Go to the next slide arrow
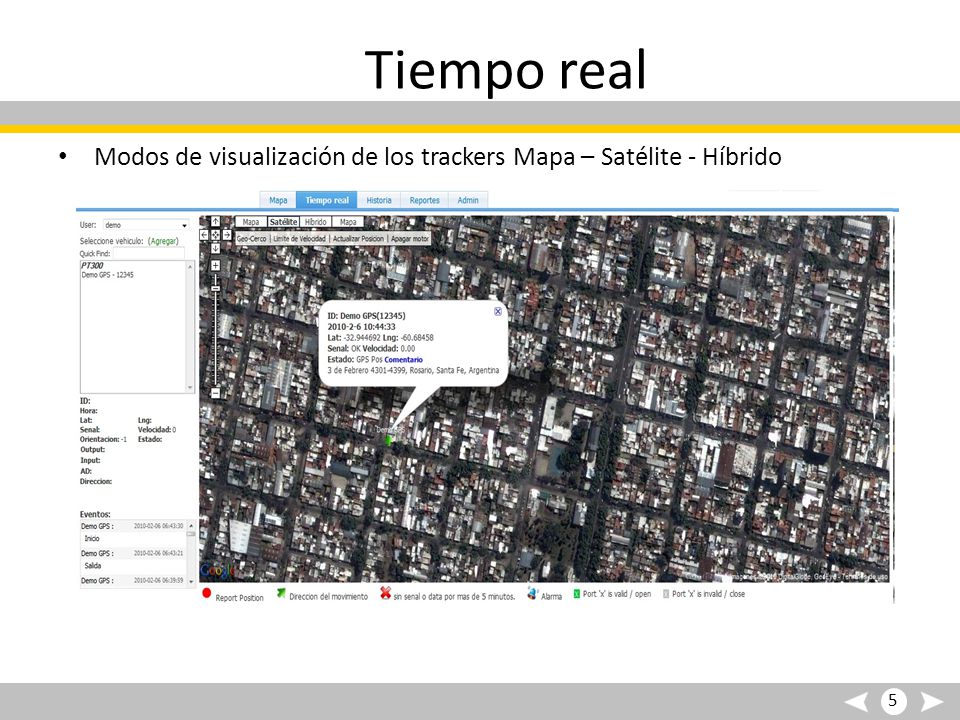This screenshot has width=960, height=720. tap(932, 702)
